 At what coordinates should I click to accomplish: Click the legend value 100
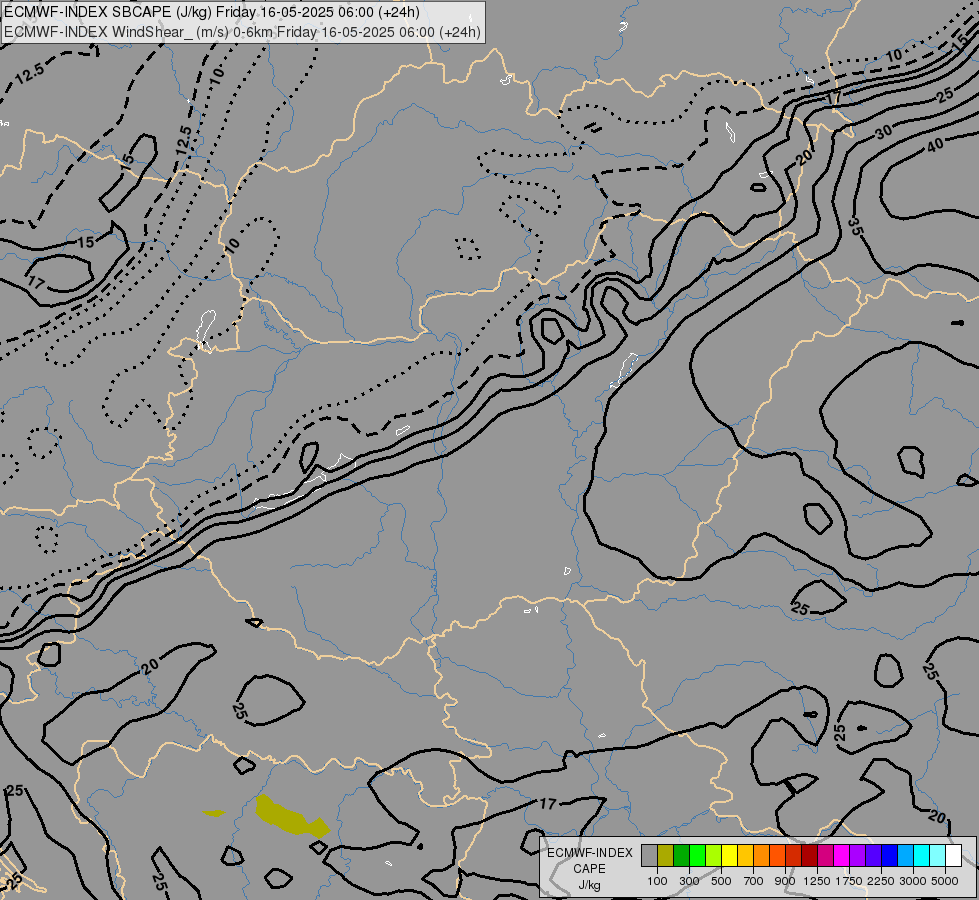(657, 881)
